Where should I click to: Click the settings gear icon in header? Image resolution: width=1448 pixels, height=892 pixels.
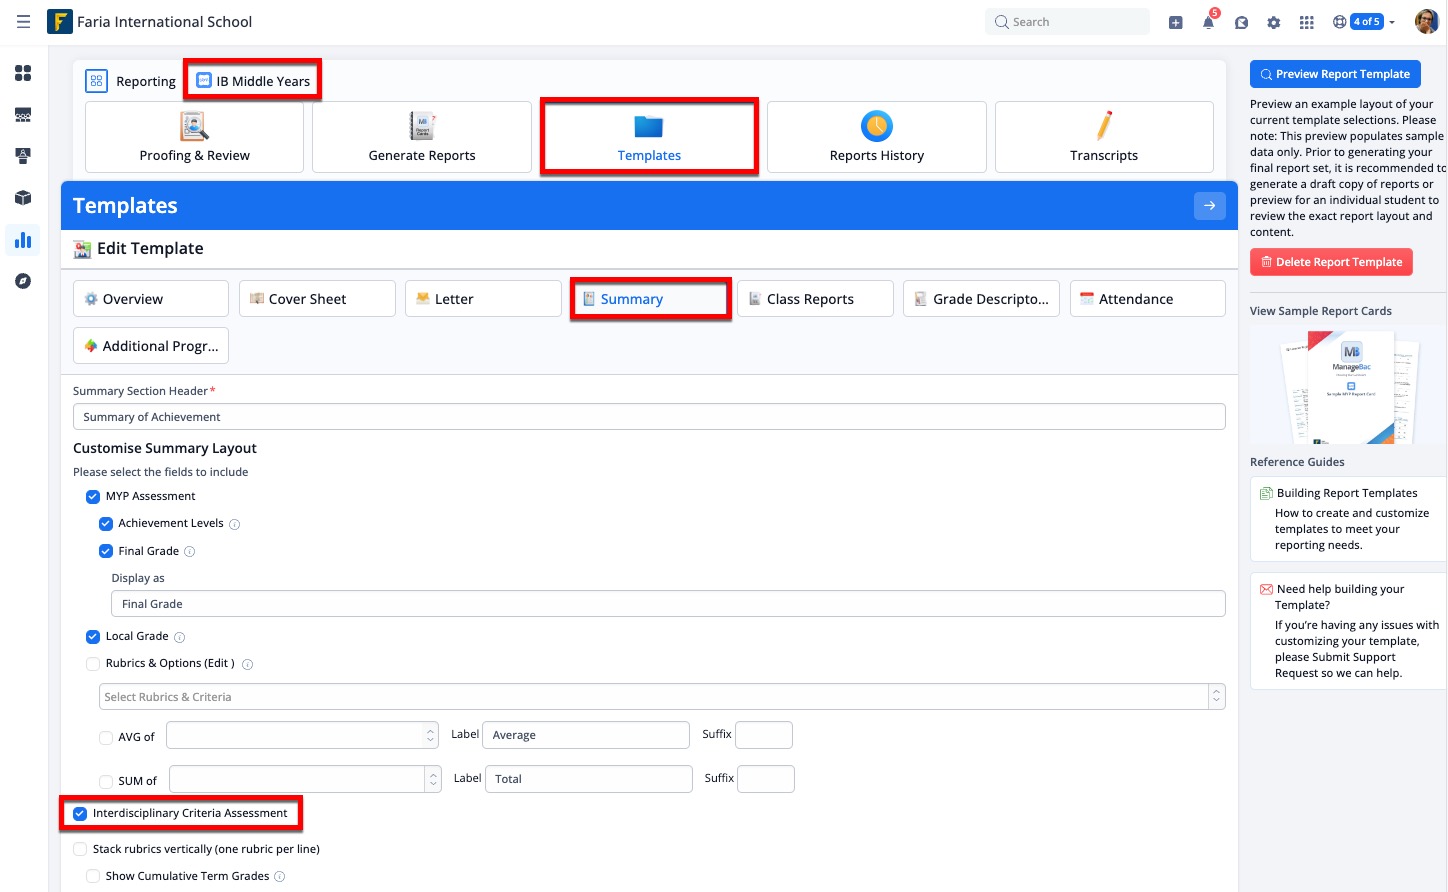[1273, 22]
